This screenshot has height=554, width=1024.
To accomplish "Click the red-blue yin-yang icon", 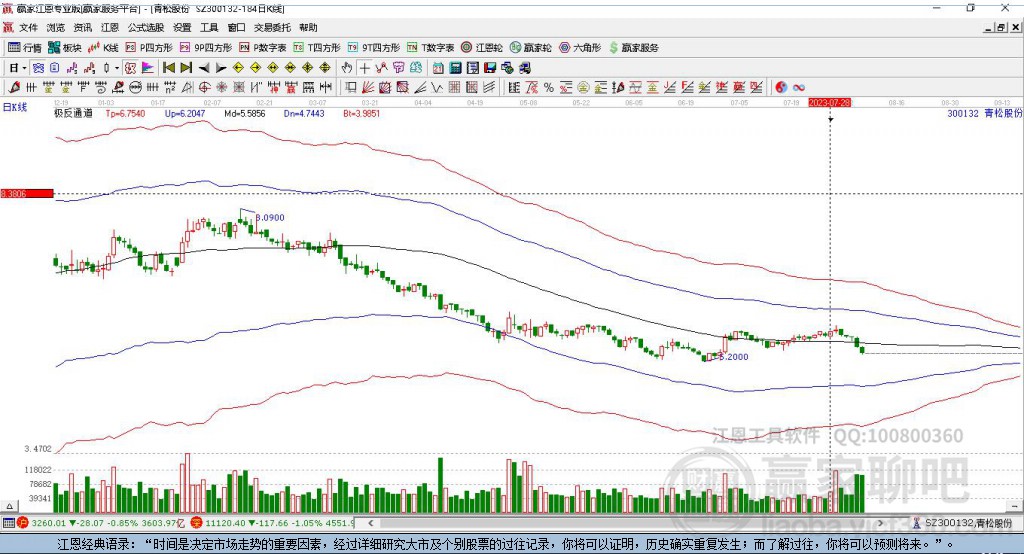I will (x=781, y=87).
